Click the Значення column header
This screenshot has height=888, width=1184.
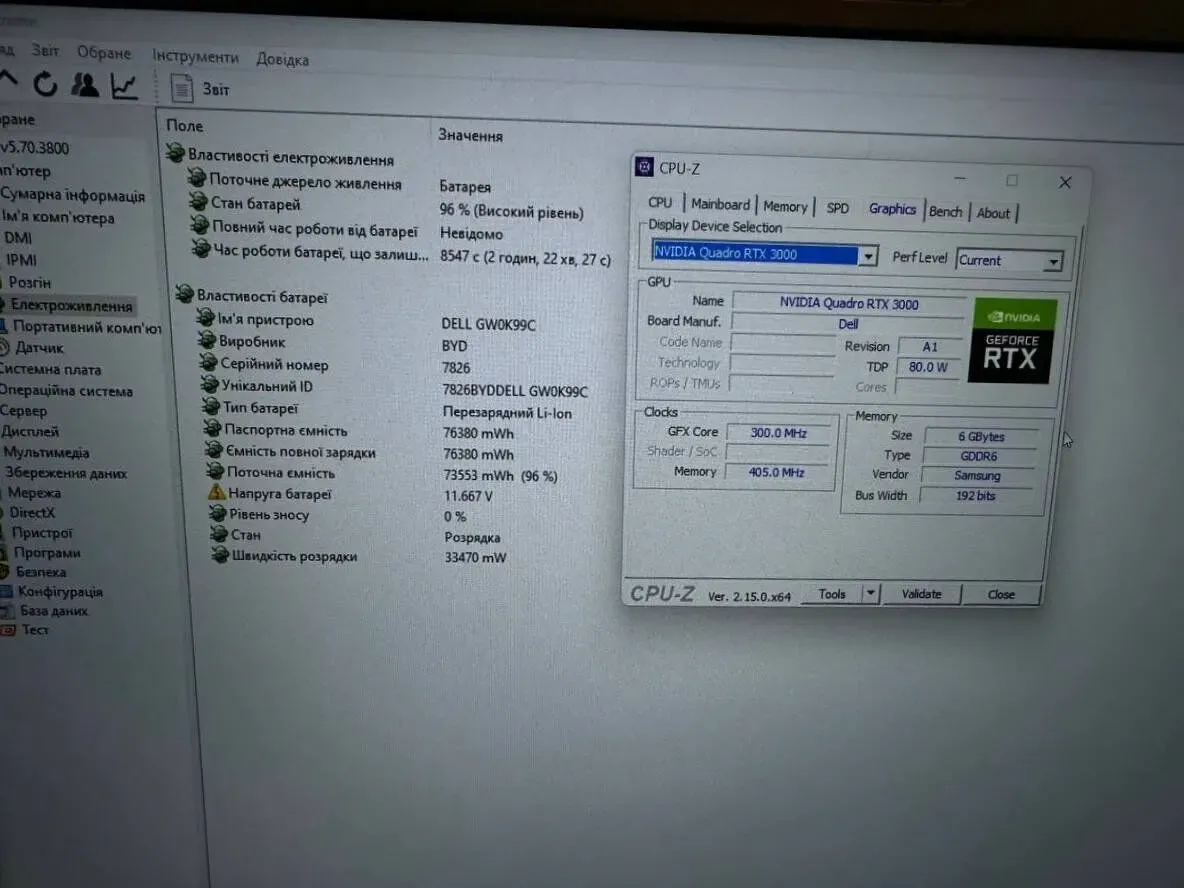click(470, 135)
